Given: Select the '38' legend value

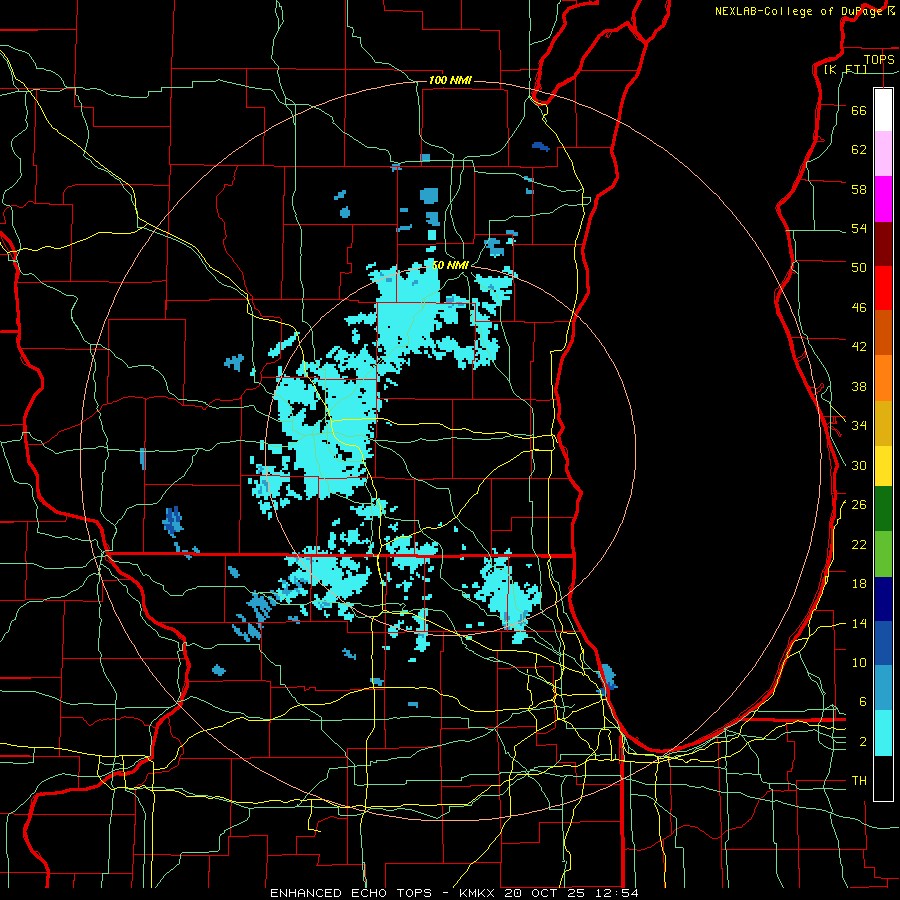Looking at the screenshot, I should click(859, 386).
